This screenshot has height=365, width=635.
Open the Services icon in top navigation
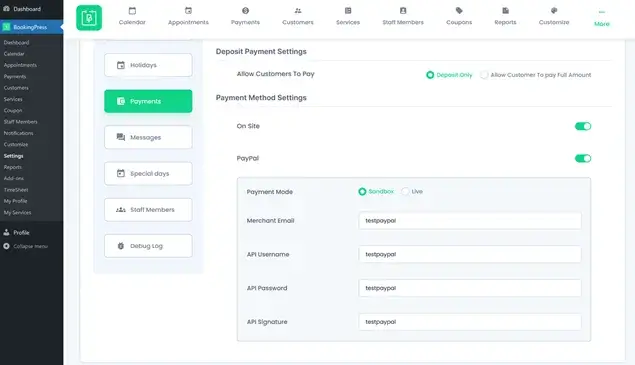[x=348, y=11]
